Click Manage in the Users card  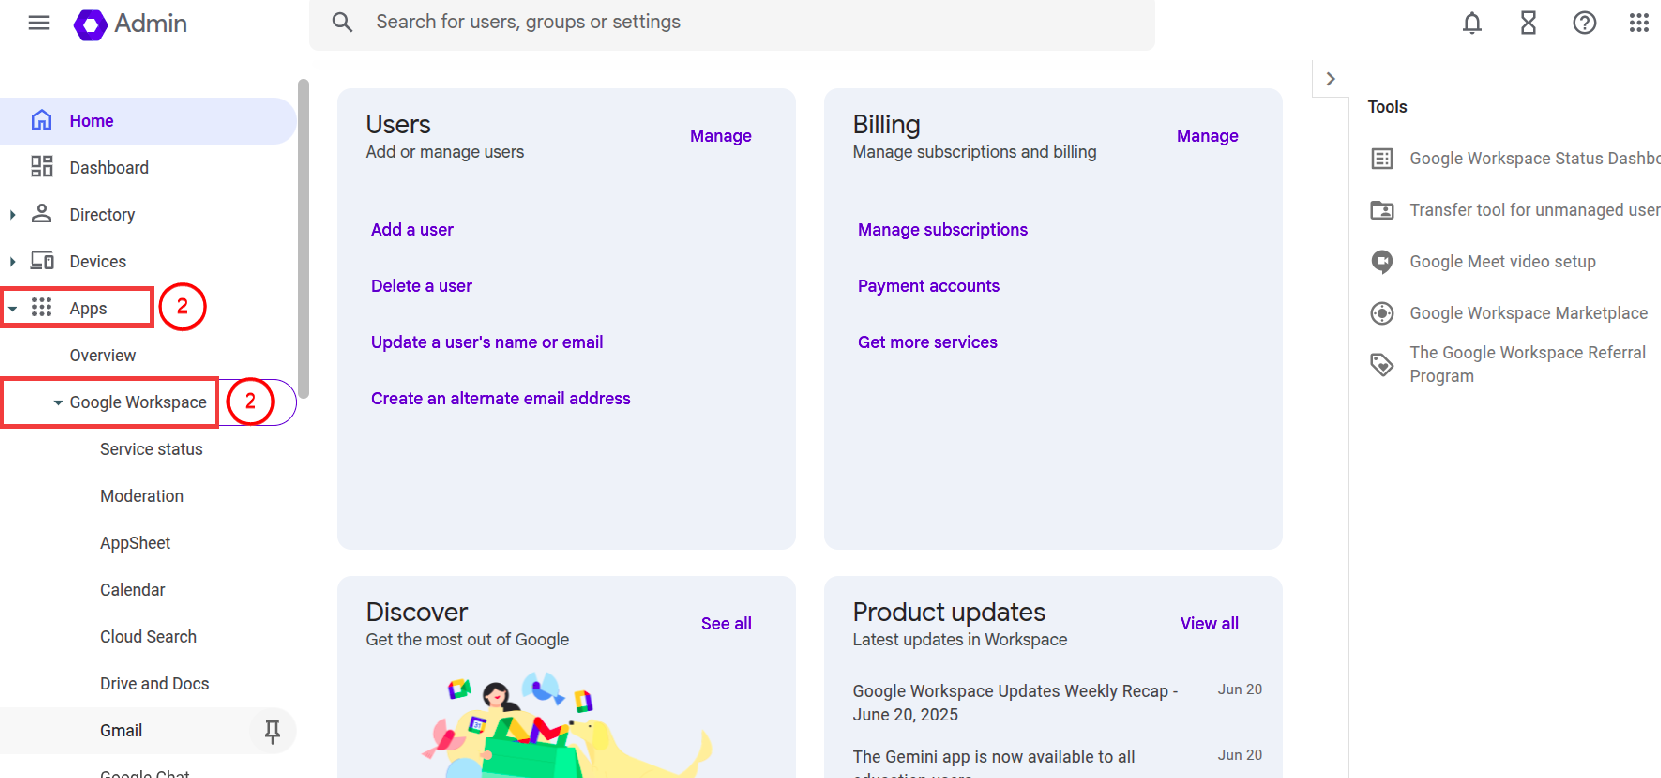coord(721,136)
